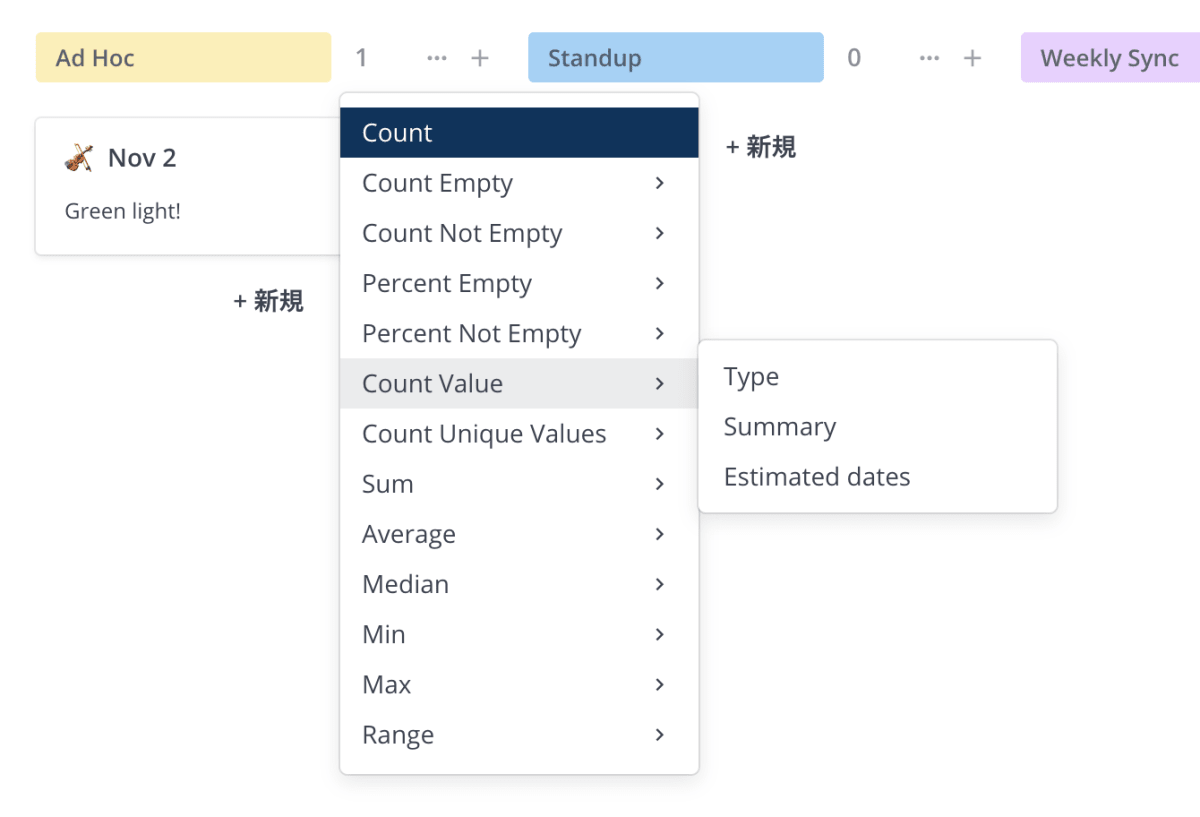The height and width of the screenshot is (817, 1200).
Task: Select Count from the calculation menu
Action: [396, 132]
